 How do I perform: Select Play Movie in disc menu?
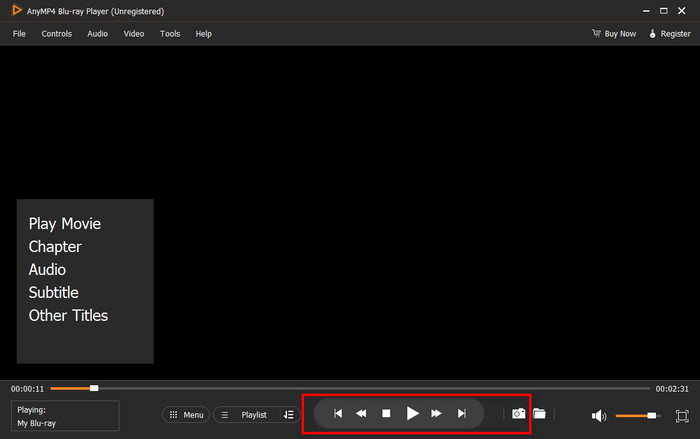coord(65,224)
